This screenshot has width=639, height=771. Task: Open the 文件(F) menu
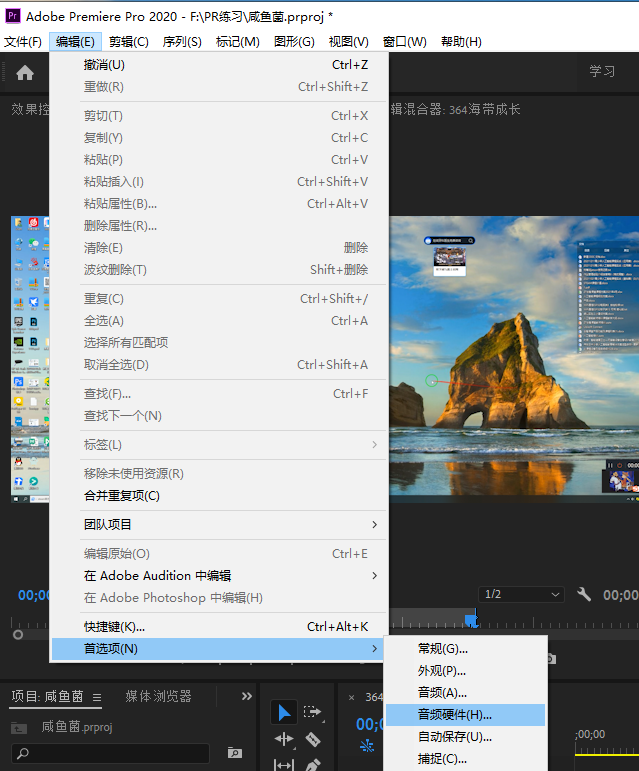coord(23,42)
